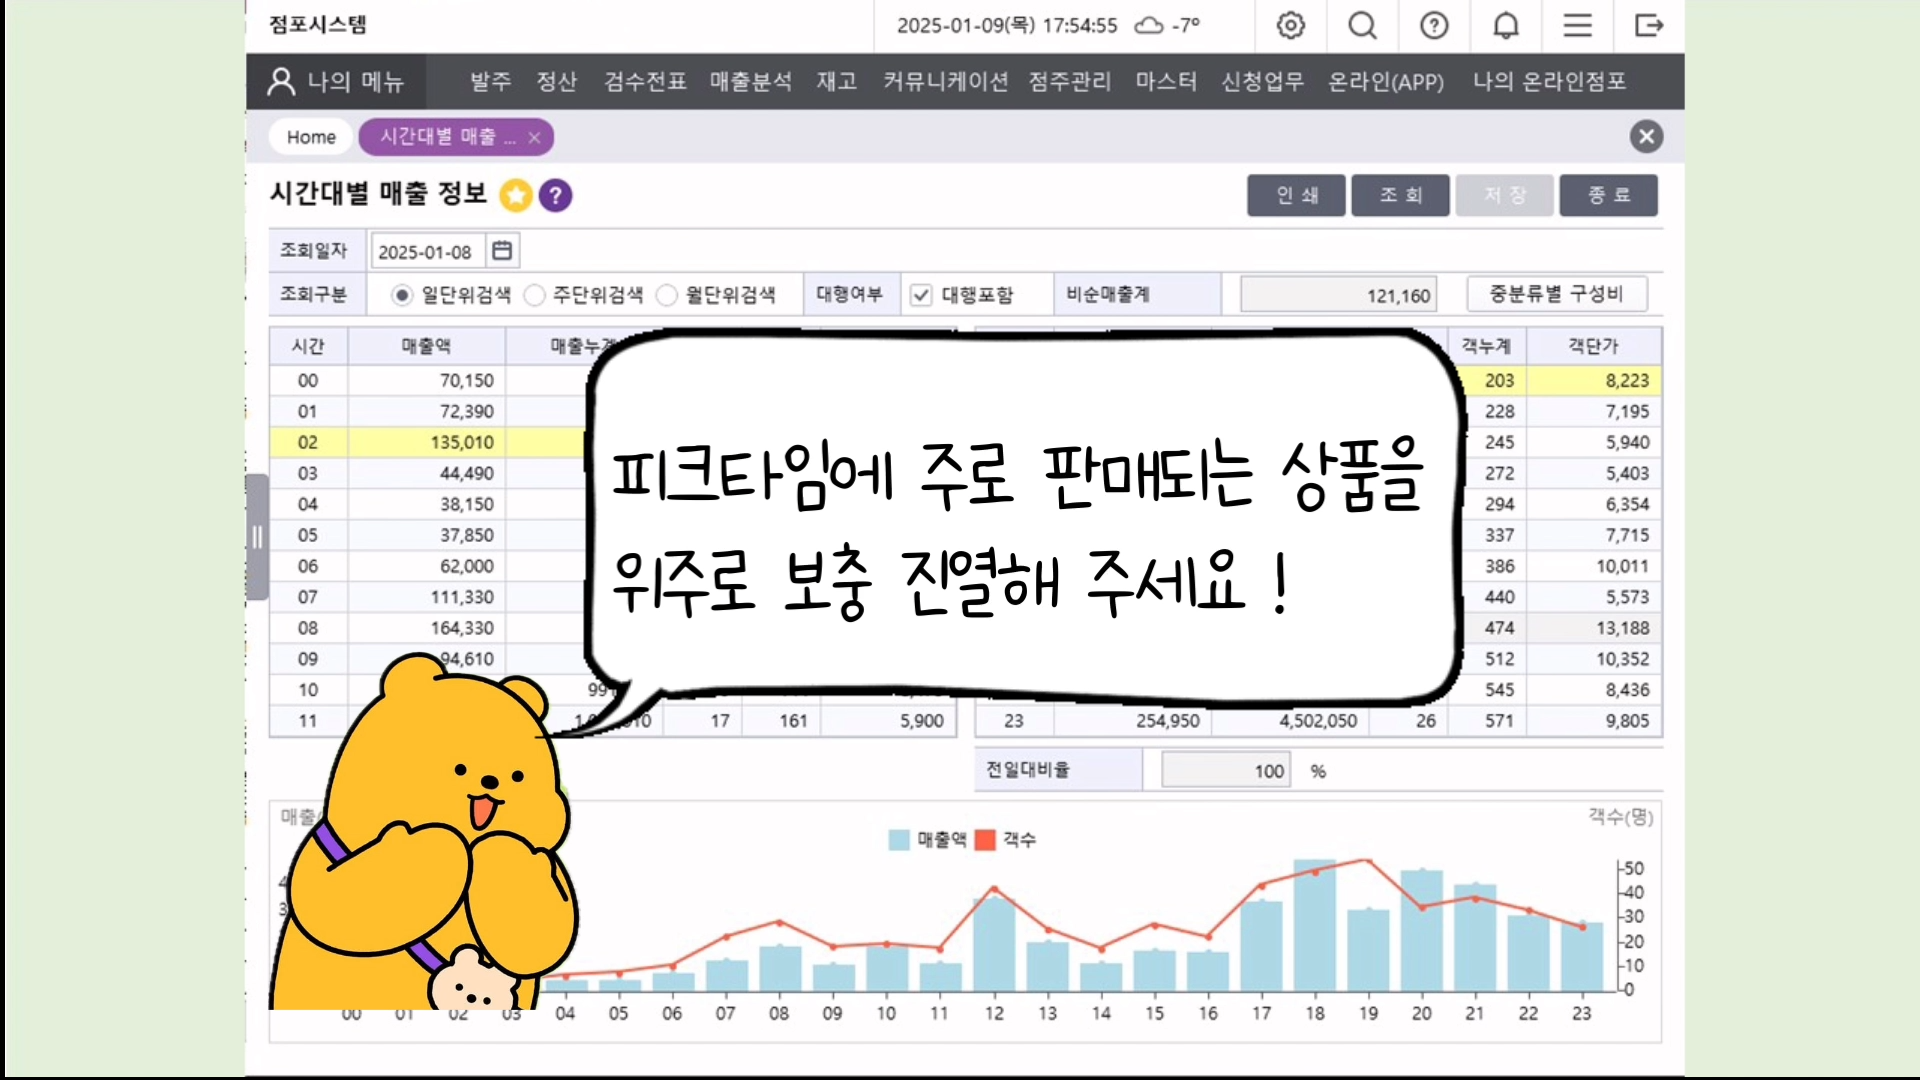Image resolution: width=1920 pixels, height=1080 pixels.
Task: Click 조회 button
Action: 1400,195
